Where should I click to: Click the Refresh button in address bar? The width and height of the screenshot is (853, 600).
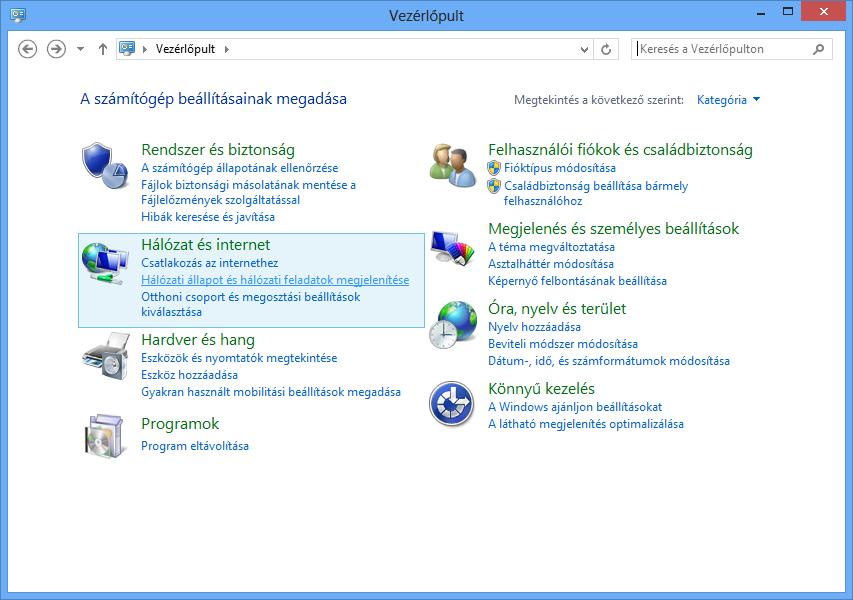tap(605, 50)
